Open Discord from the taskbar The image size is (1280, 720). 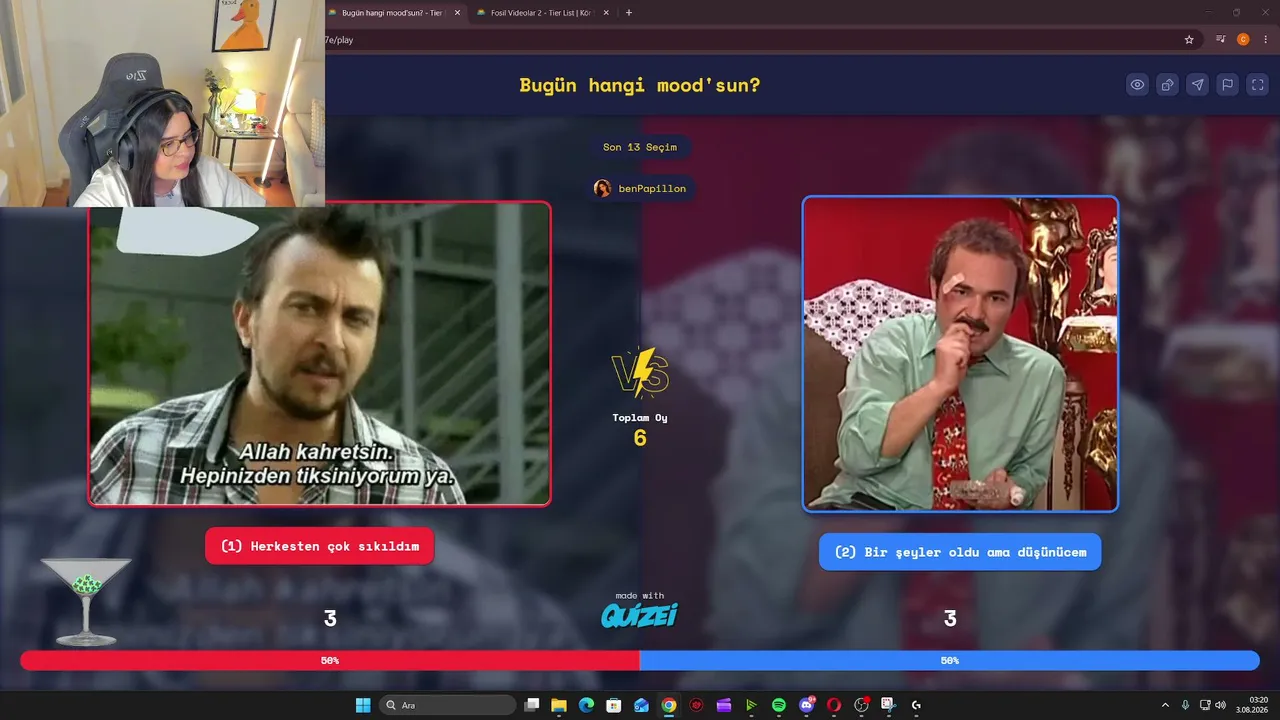point(807,705)
